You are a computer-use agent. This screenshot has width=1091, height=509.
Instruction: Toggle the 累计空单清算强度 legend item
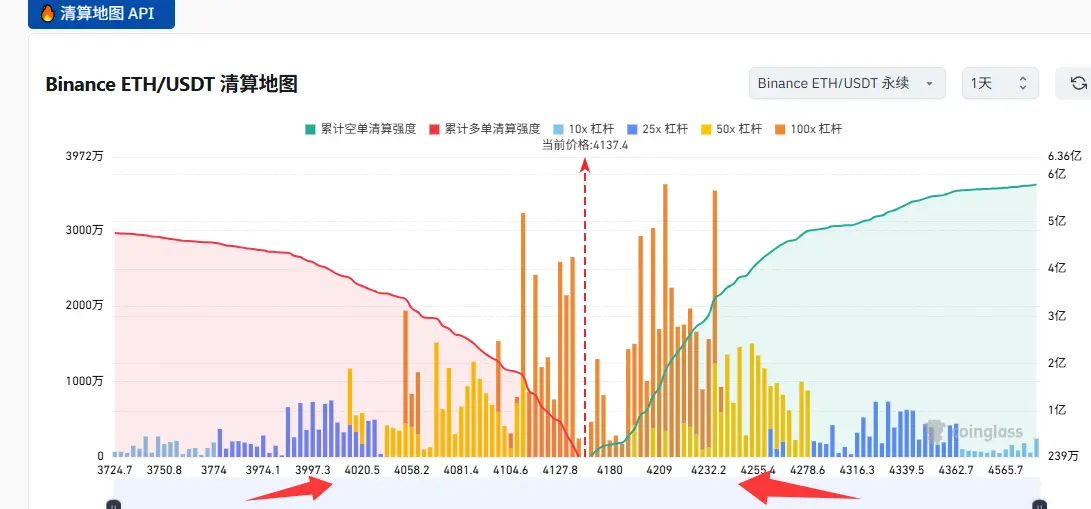pyautogui.click(x=360, y=129)
